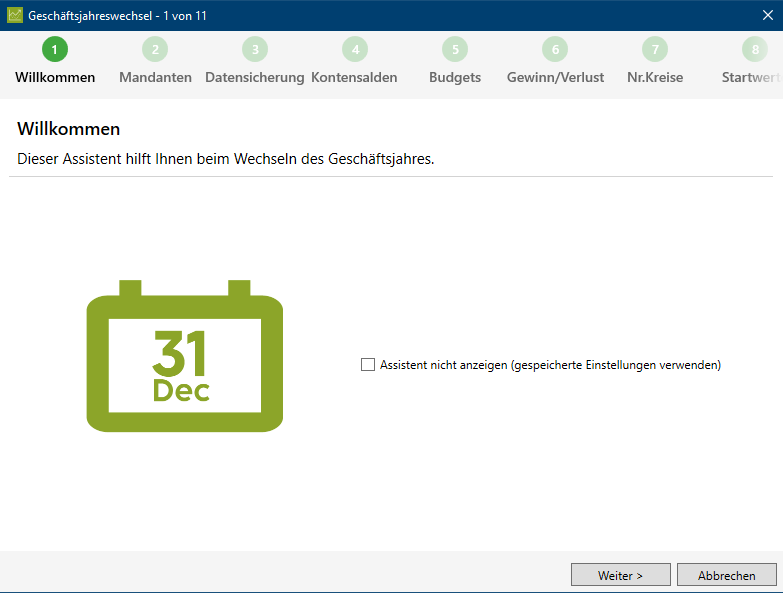Click the Geschäftsjahreswechsel title bar app icon
The height and width of the screenshot is (593, 783).
pos(15,15)
